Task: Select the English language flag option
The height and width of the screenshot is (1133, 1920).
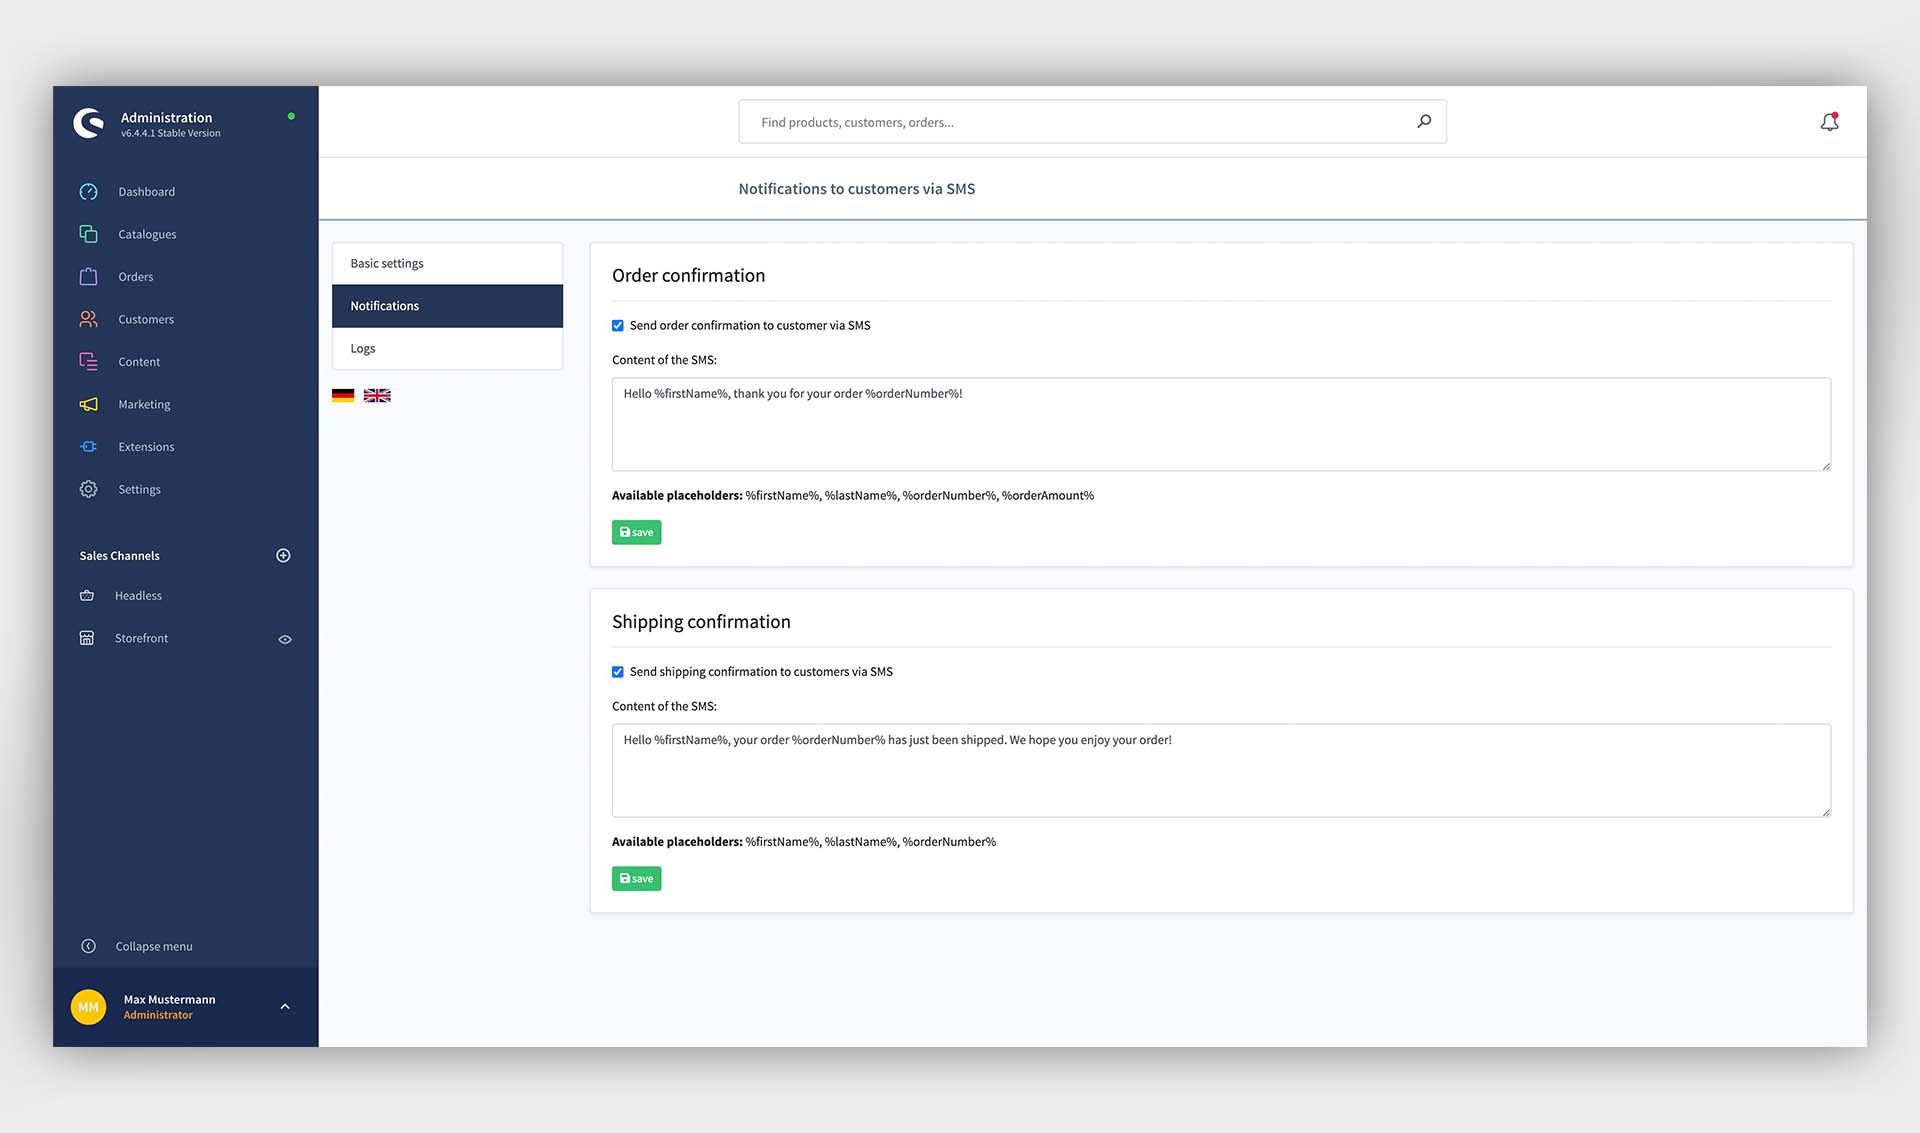Action: pyautogui.click(x=378, y=394)
